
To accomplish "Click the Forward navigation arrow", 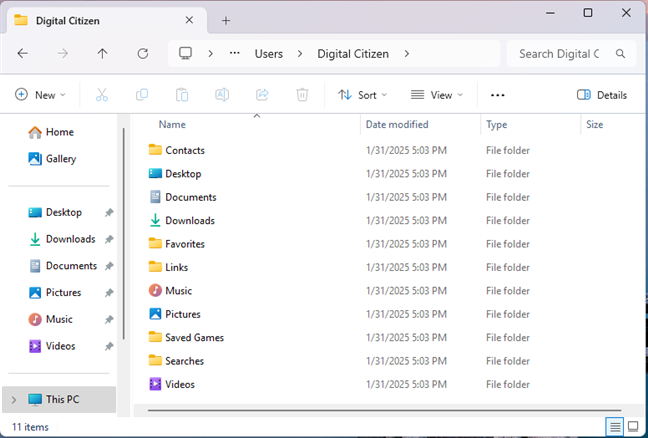I will click(62, 53).
